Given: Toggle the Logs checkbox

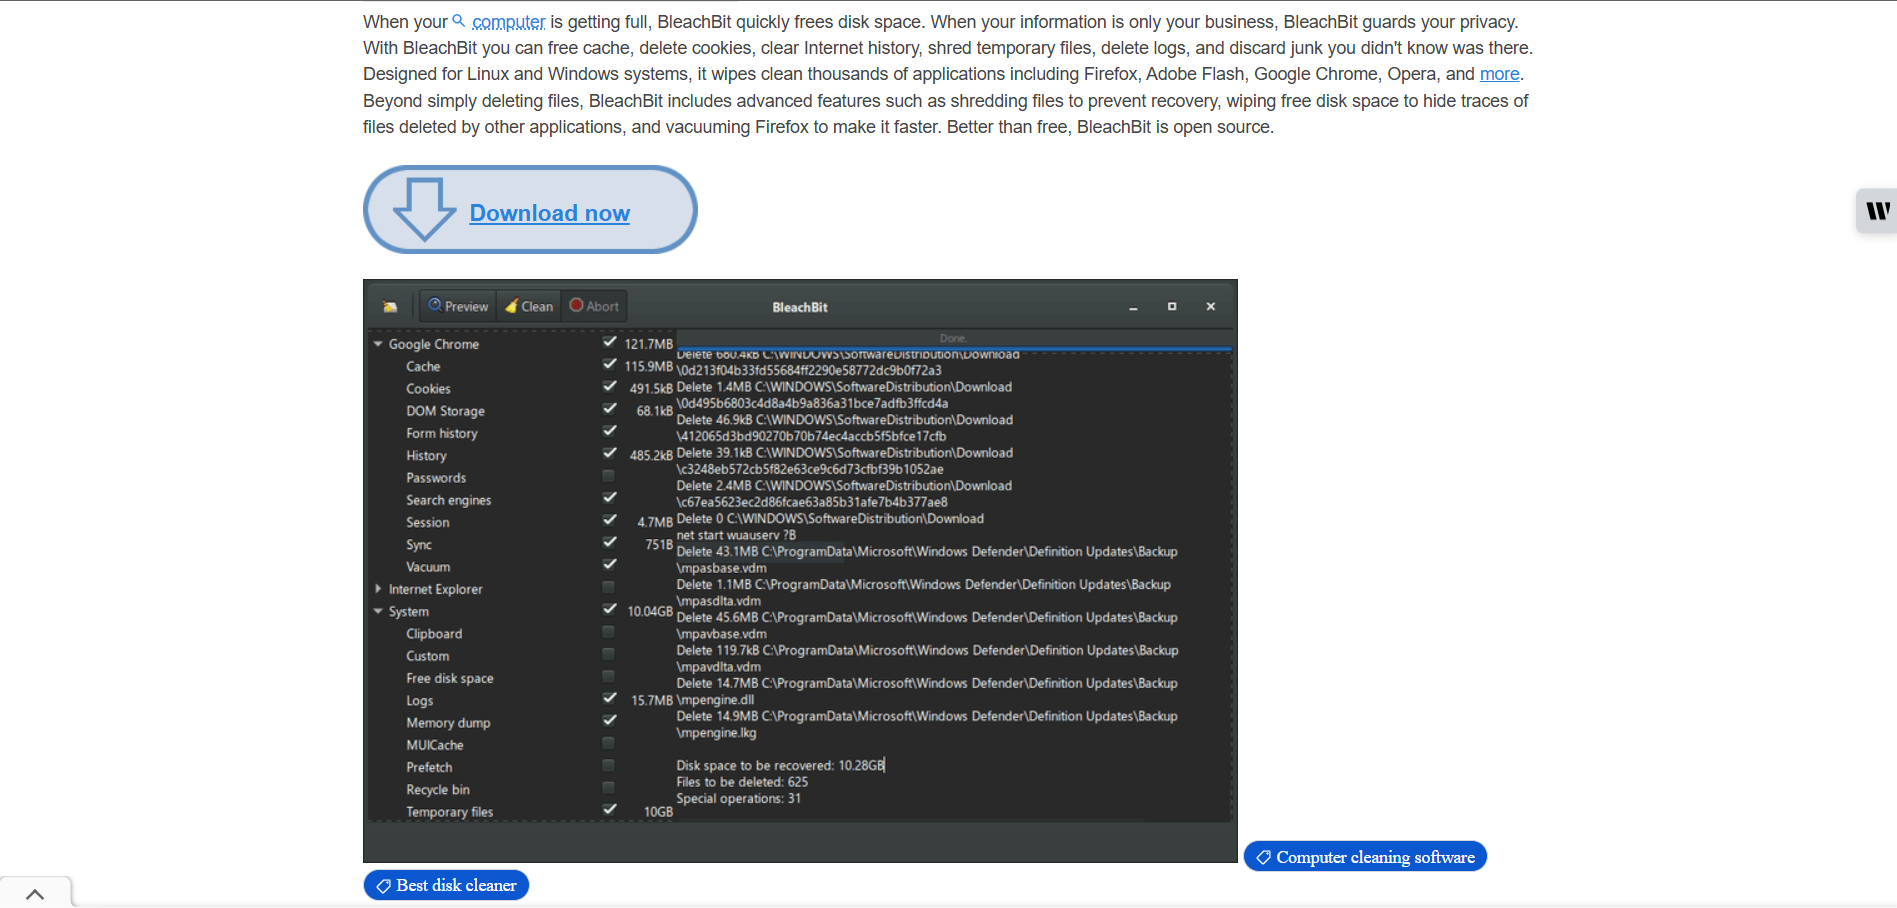Looking at the screenshot, I should tap(609, 698).
